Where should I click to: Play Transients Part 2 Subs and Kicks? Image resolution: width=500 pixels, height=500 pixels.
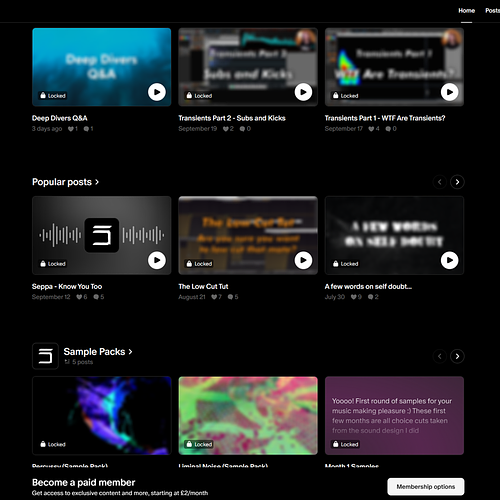point(303,92)
